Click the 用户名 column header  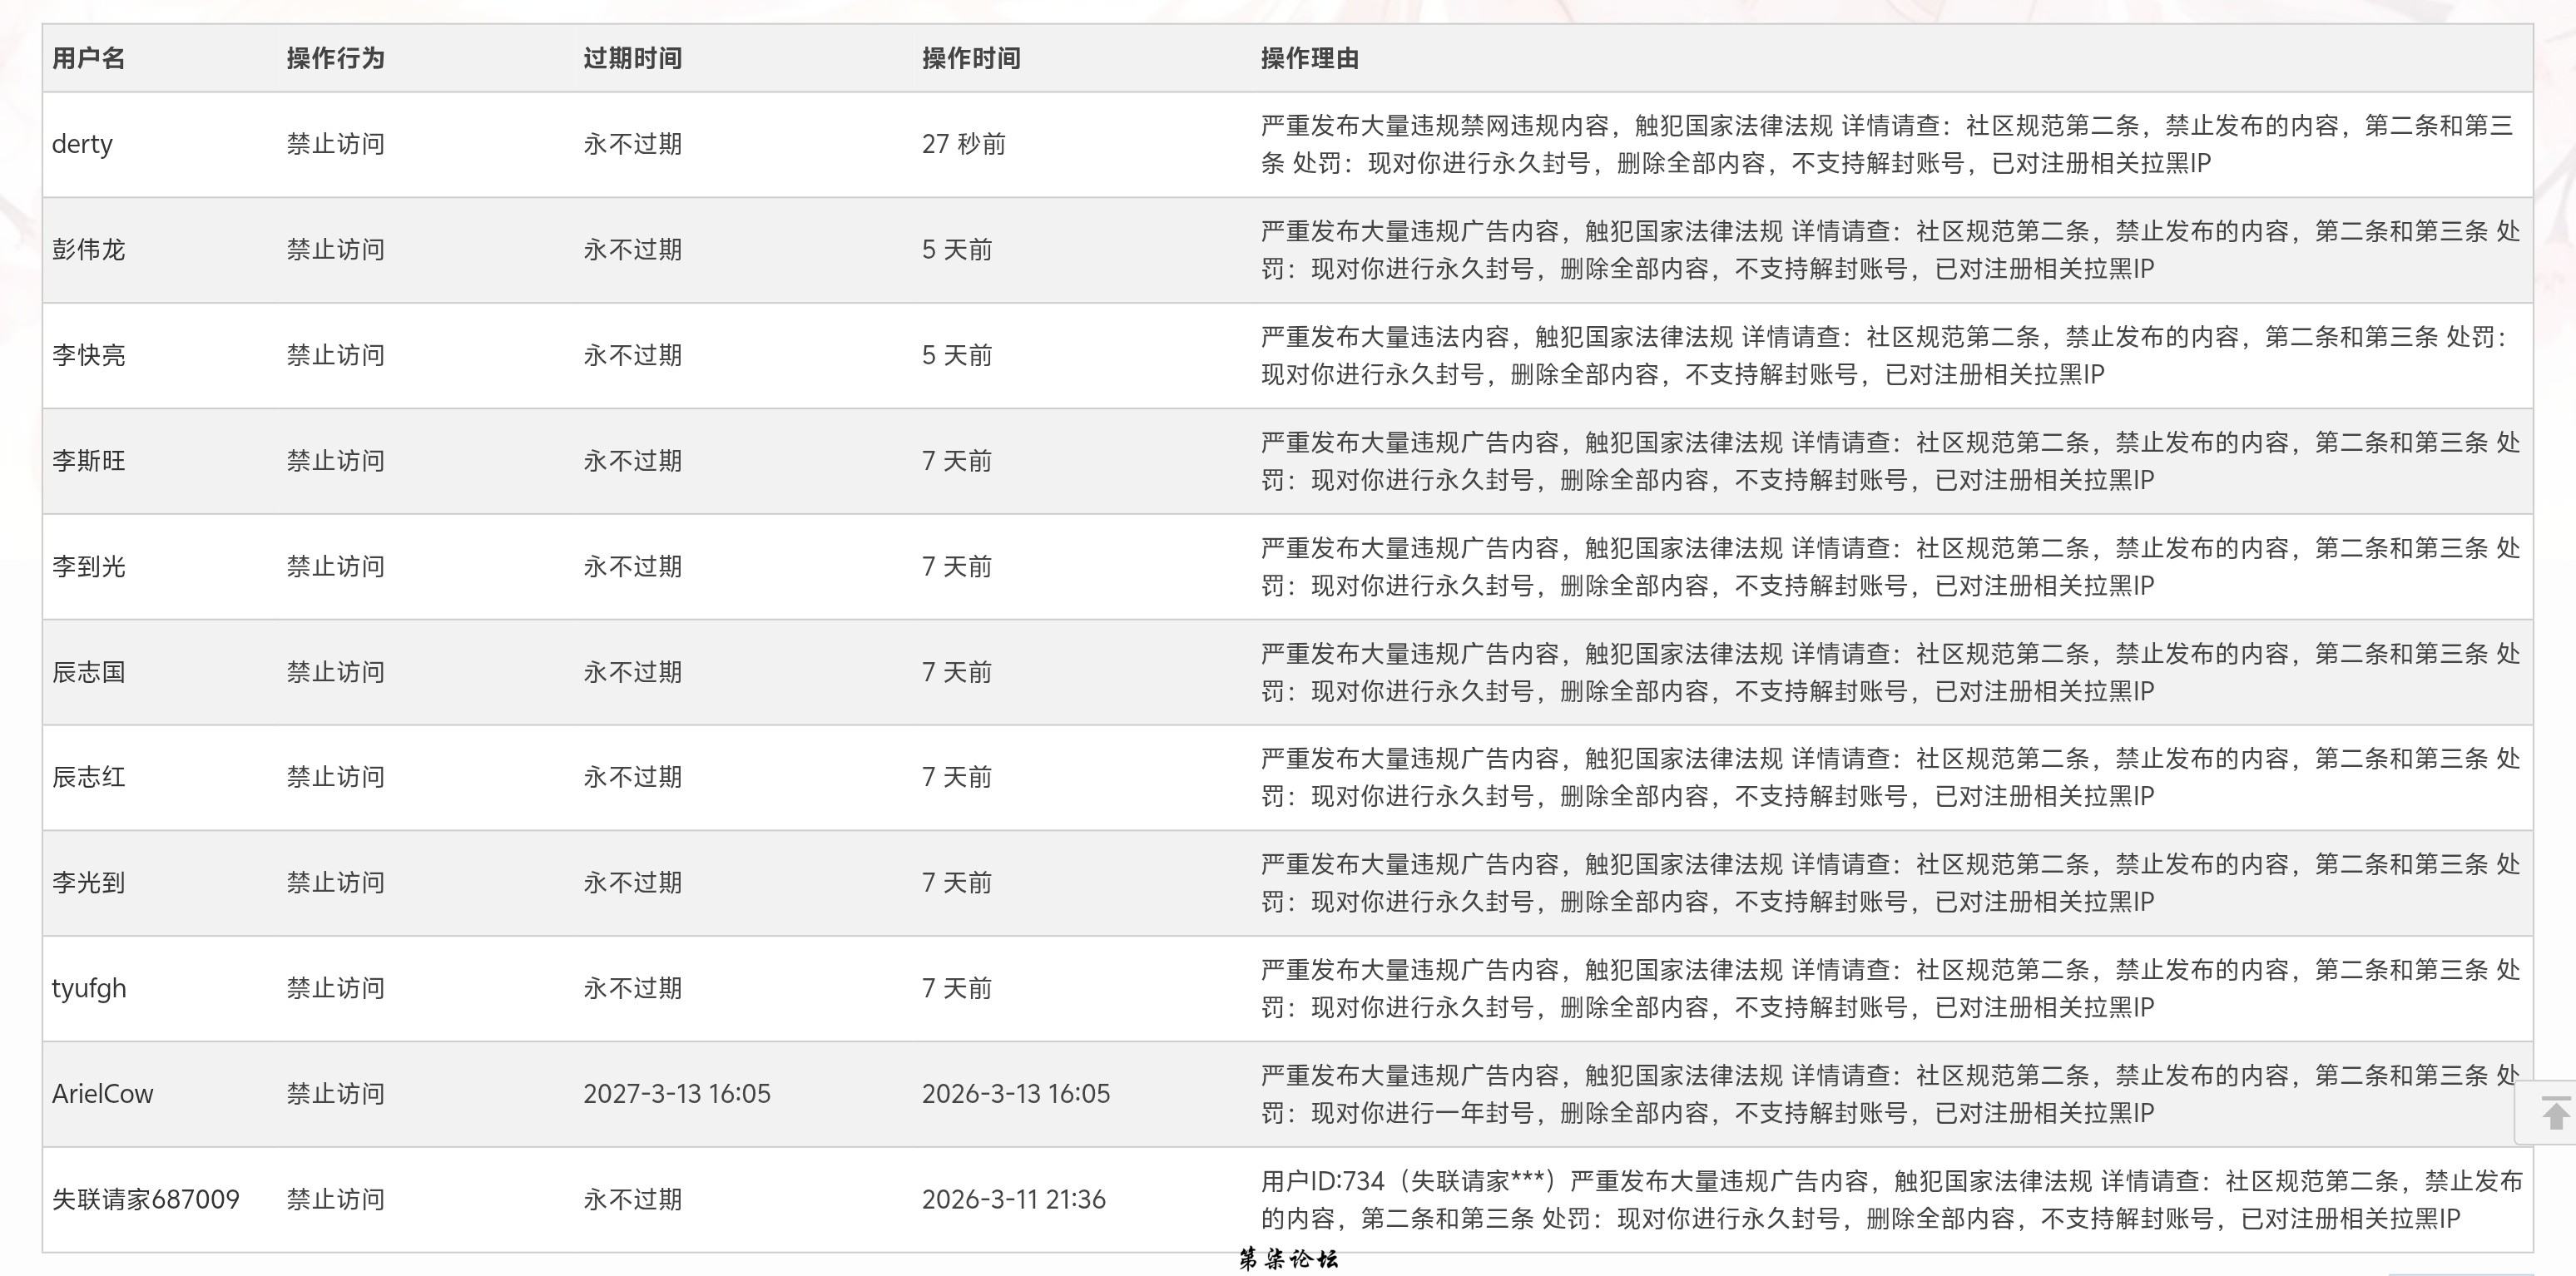coord(88,58)
